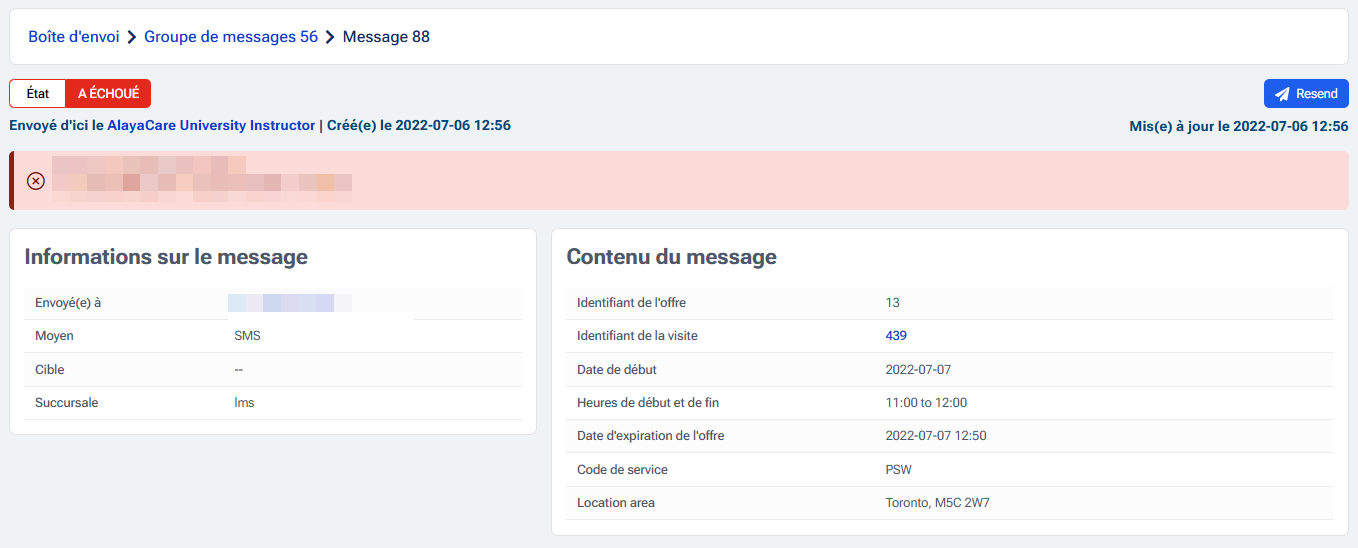Screen dimensions: 1358x548
Task: Click the red error circle icon
Action: point(36,181)
